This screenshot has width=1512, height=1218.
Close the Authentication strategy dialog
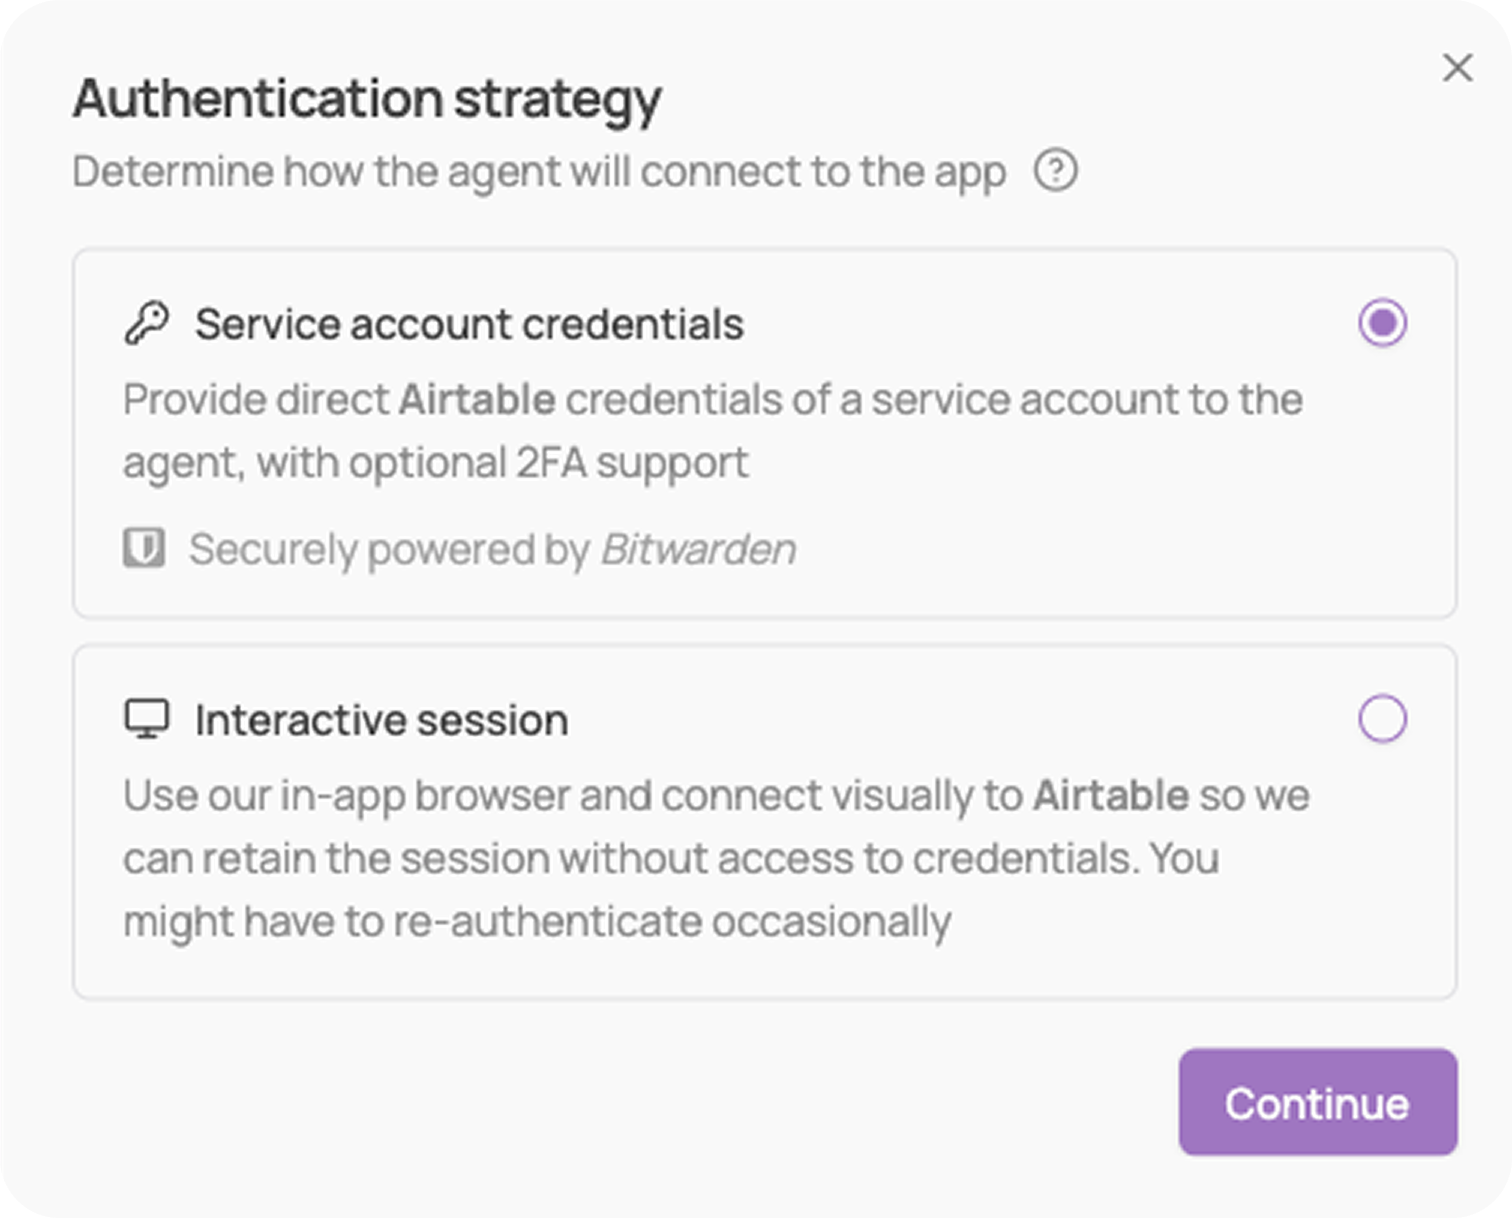click(1457, 68)
